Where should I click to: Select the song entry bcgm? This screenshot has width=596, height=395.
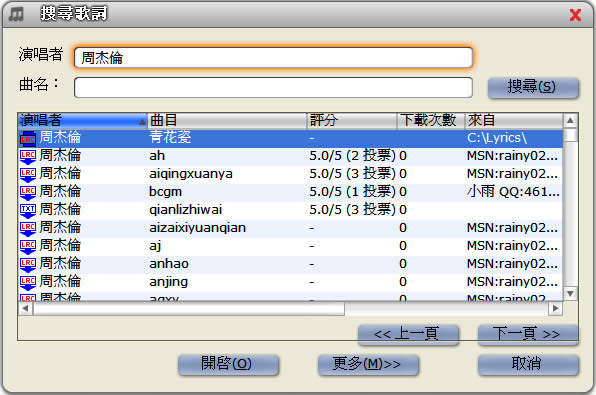click(165, 192)
